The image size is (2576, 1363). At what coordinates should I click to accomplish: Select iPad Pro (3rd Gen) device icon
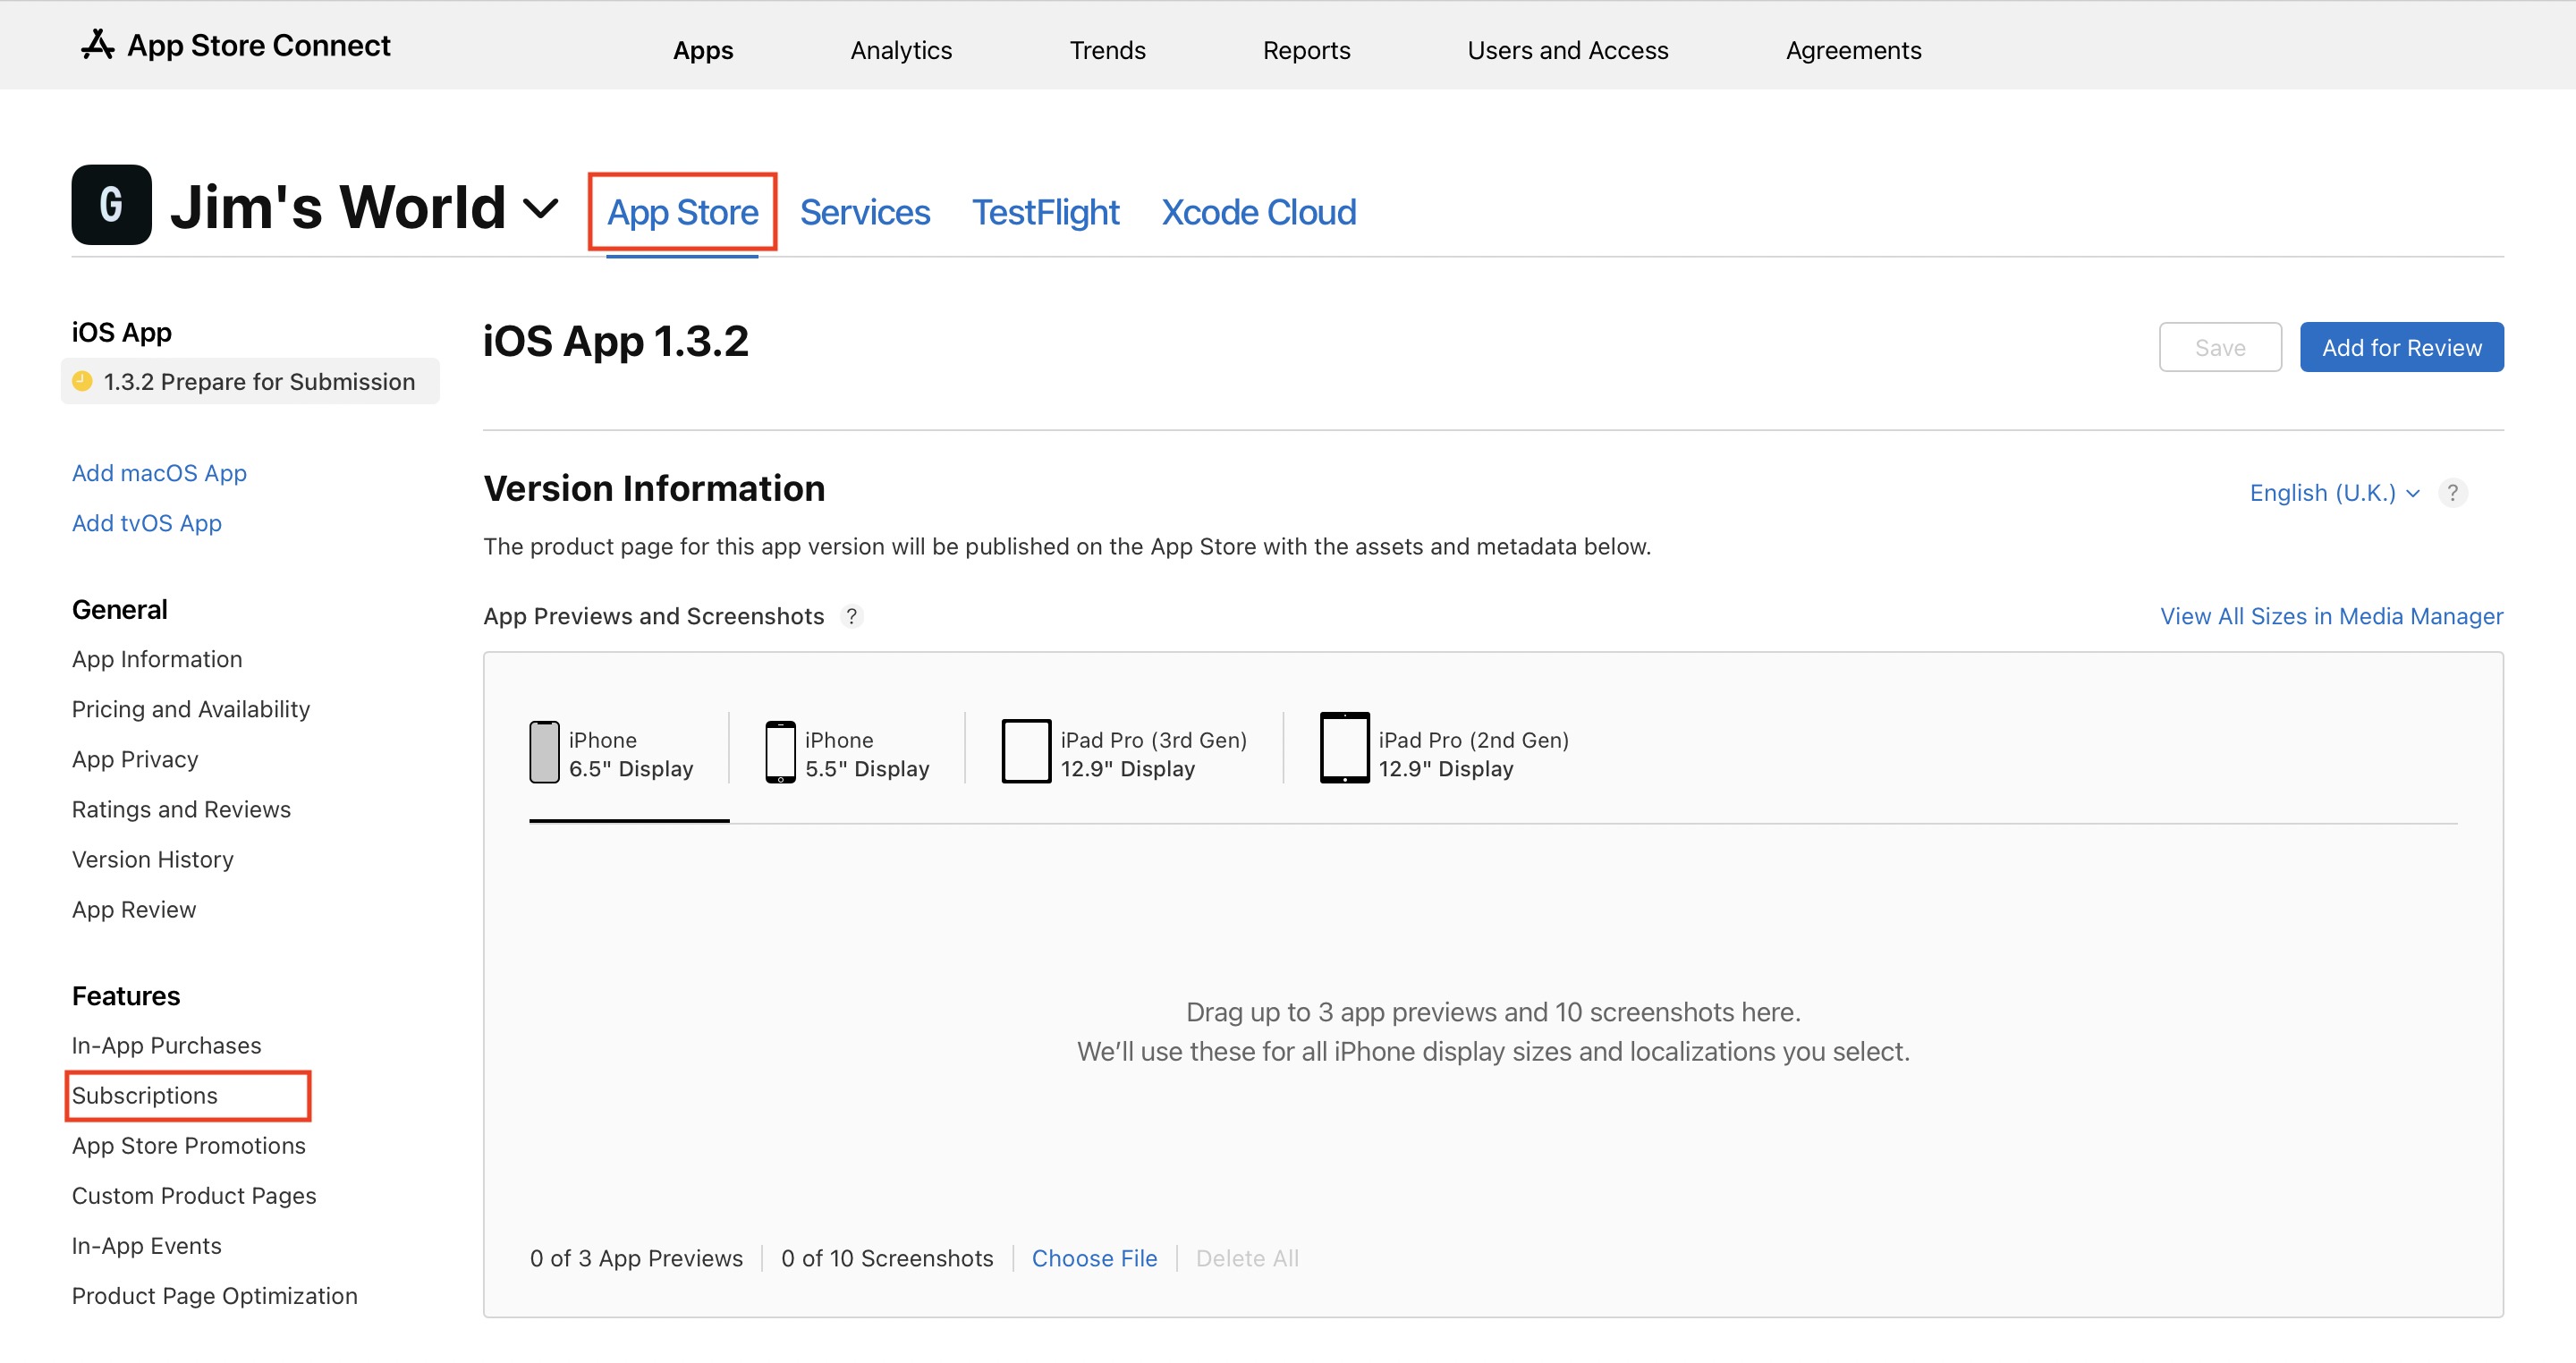(1025, 752)
